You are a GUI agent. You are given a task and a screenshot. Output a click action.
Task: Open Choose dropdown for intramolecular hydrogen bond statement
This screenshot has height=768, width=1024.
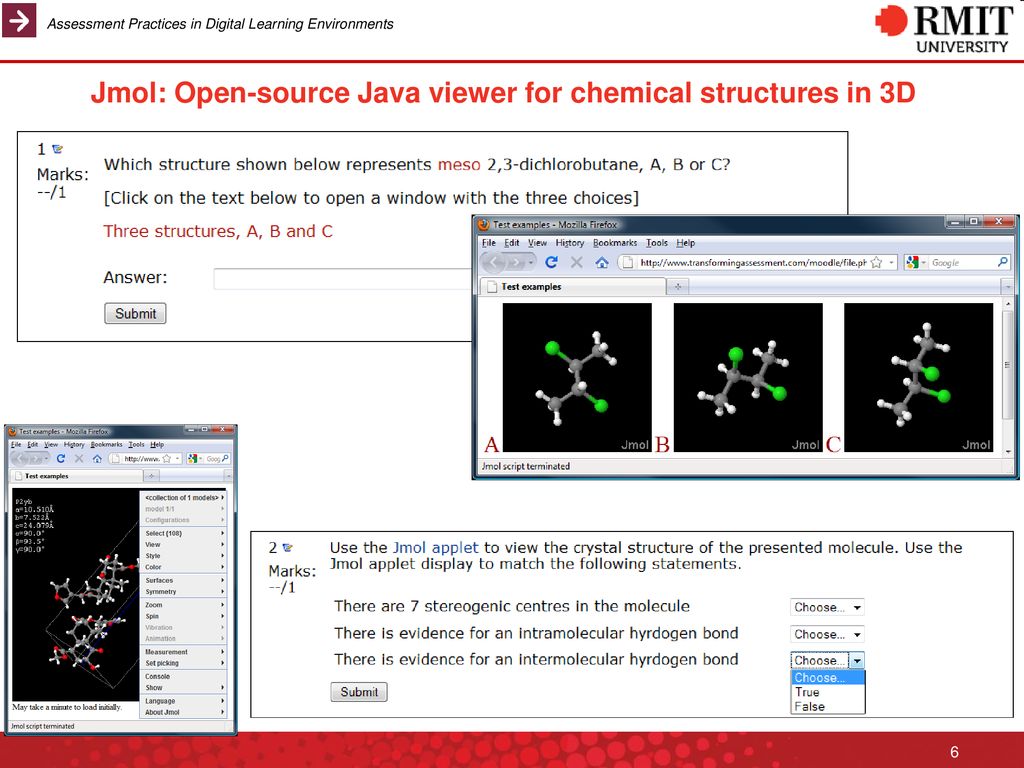pos(827,634)
